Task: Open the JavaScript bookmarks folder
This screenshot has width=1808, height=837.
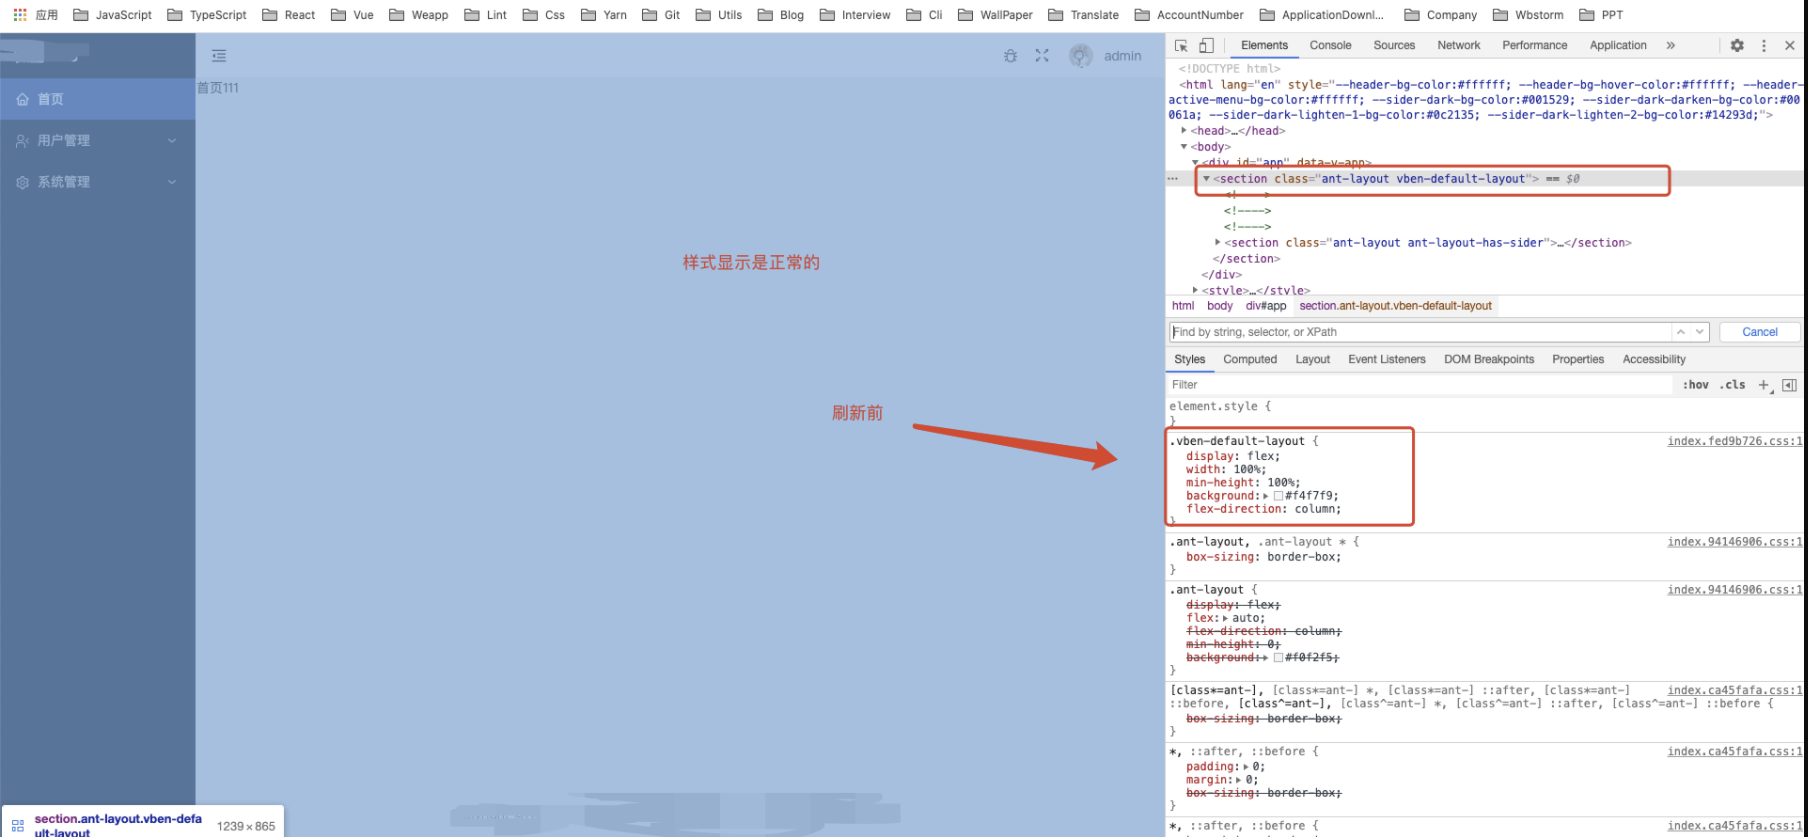Action: [113, 15]
